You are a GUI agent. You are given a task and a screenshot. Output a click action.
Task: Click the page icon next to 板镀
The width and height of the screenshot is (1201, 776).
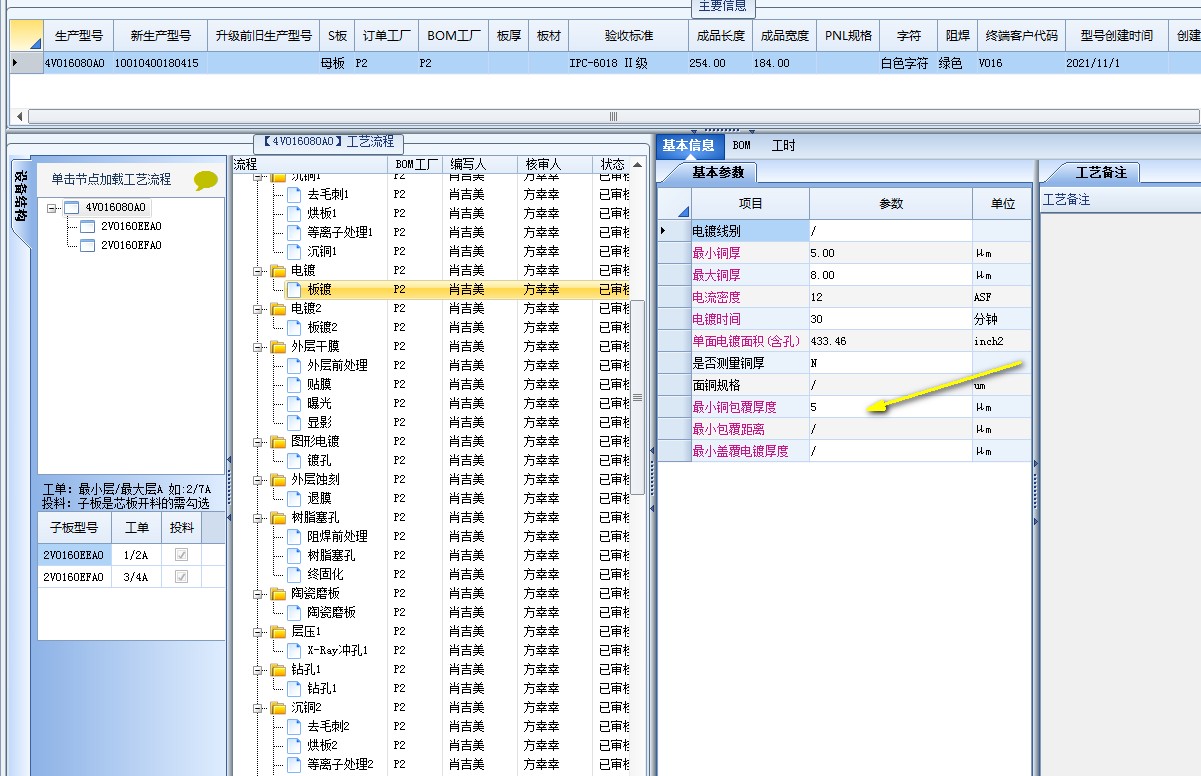click(x=294, y=290)
